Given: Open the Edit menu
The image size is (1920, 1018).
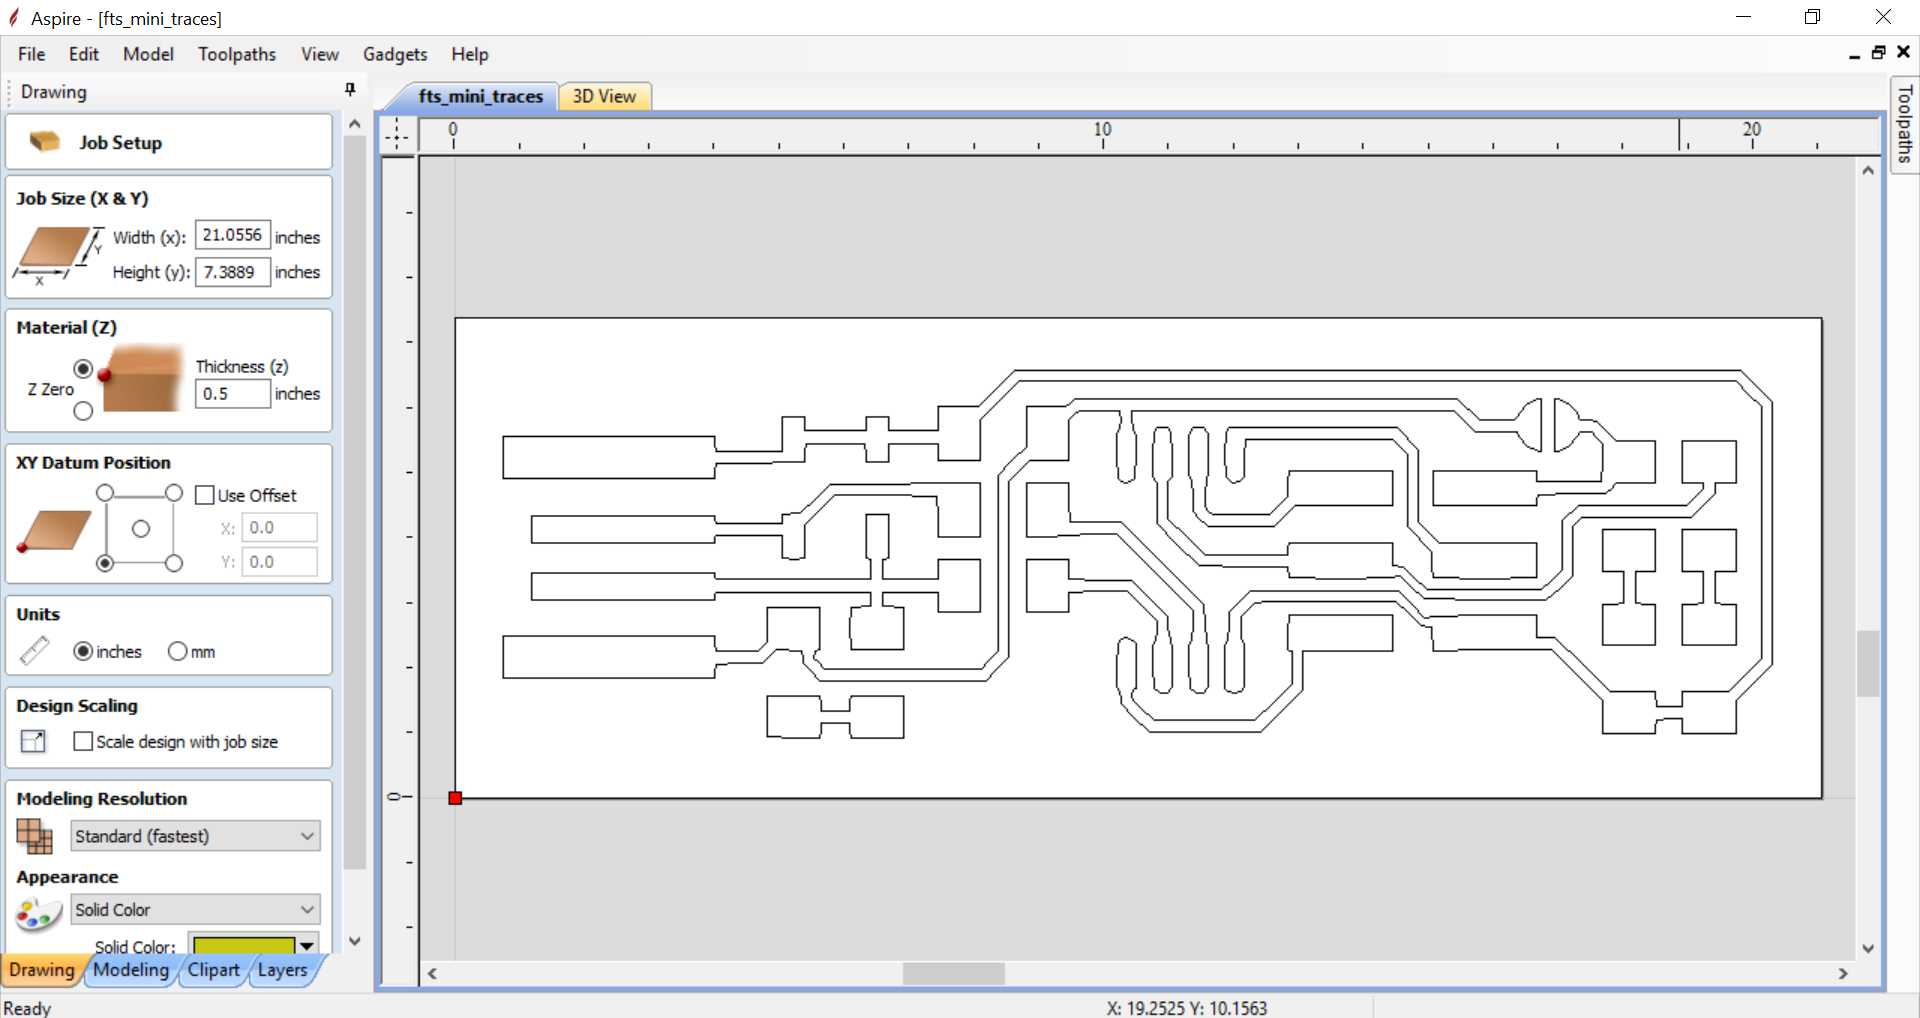Looking at the screenshot, I should pyautogui.click(x=84, y=54).
